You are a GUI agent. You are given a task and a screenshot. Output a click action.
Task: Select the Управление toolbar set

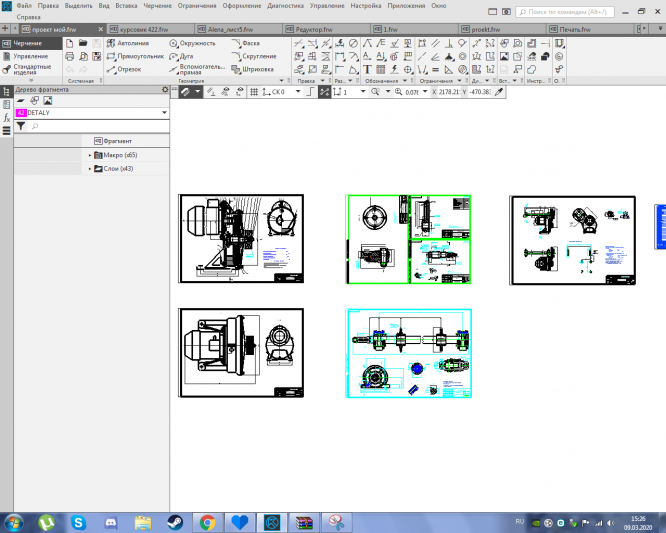[31, 56]
